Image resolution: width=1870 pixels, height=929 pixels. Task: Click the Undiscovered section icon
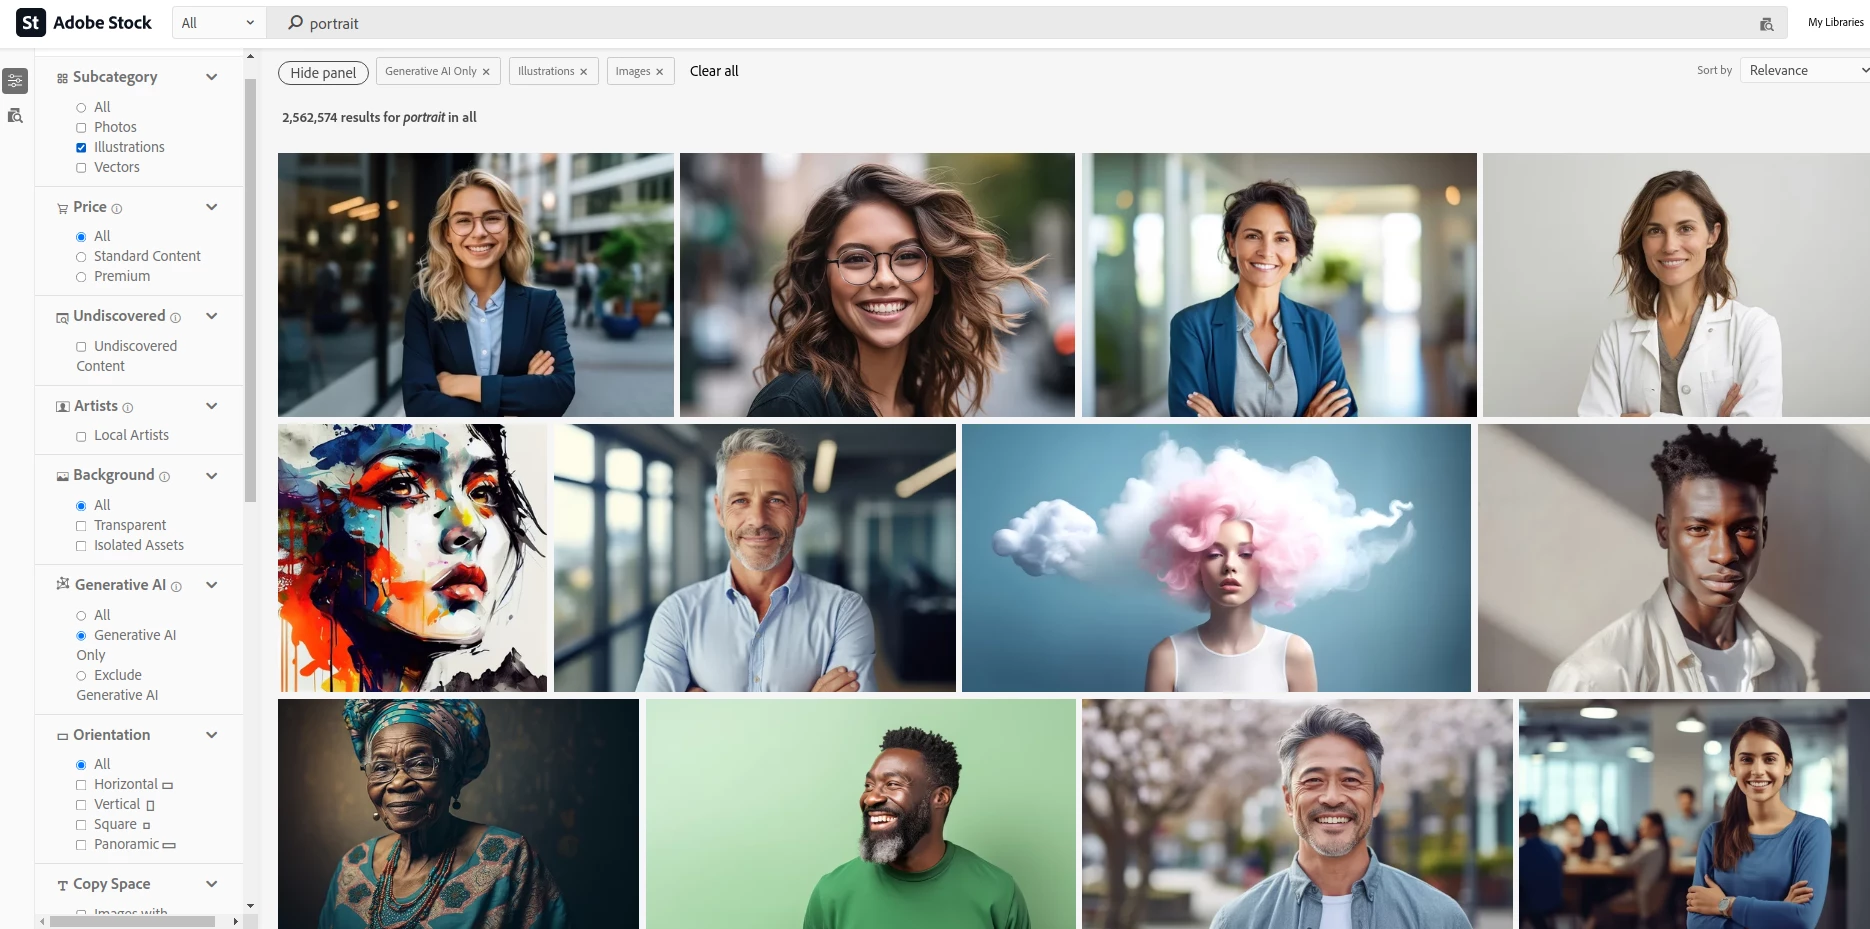coord(62,318)
